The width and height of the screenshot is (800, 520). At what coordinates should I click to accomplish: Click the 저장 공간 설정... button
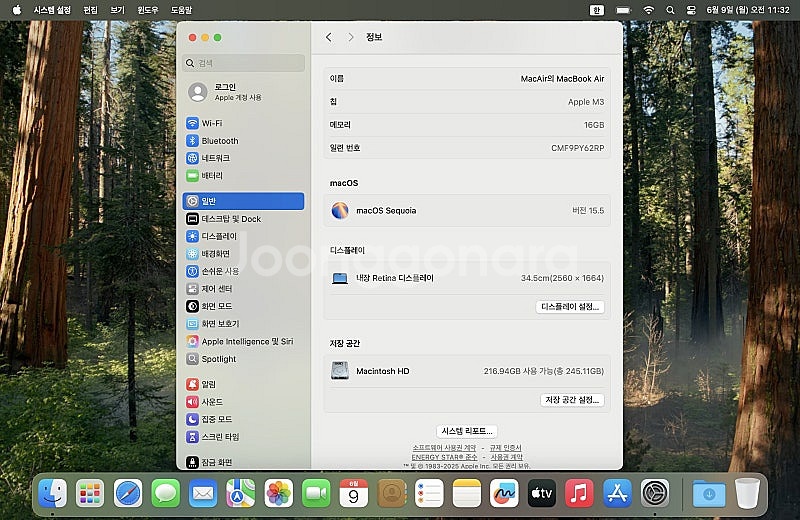pyautogui.click(x=572, y=400)
